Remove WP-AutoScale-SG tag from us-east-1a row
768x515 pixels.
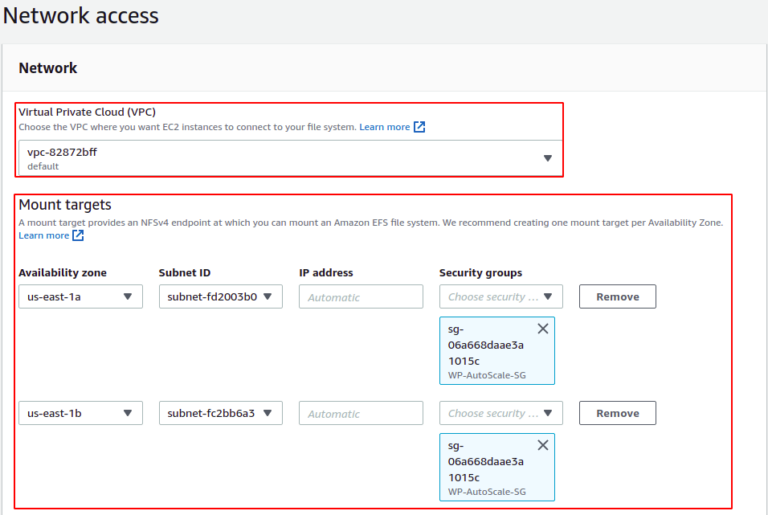543,329
